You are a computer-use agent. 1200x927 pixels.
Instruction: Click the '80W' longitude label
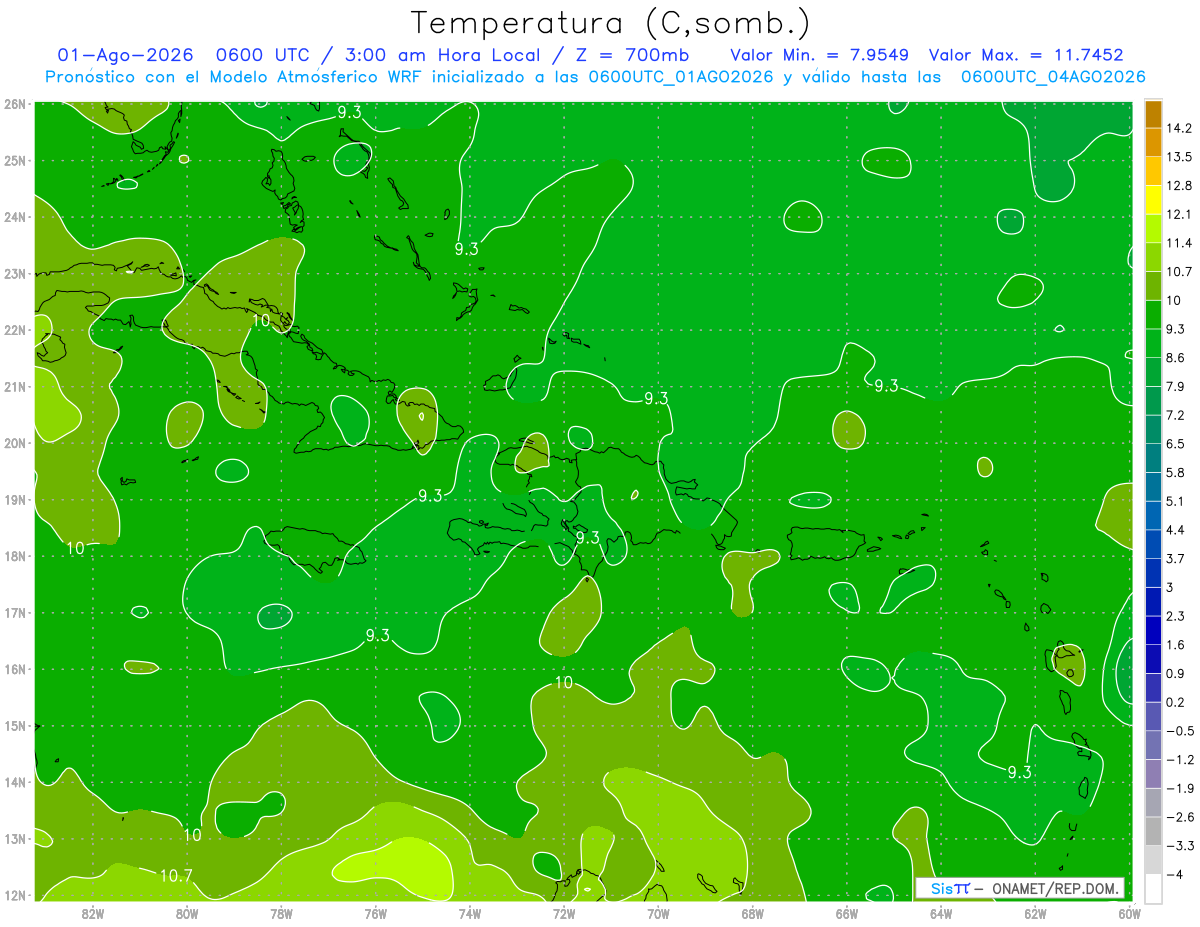click(187, 914)
